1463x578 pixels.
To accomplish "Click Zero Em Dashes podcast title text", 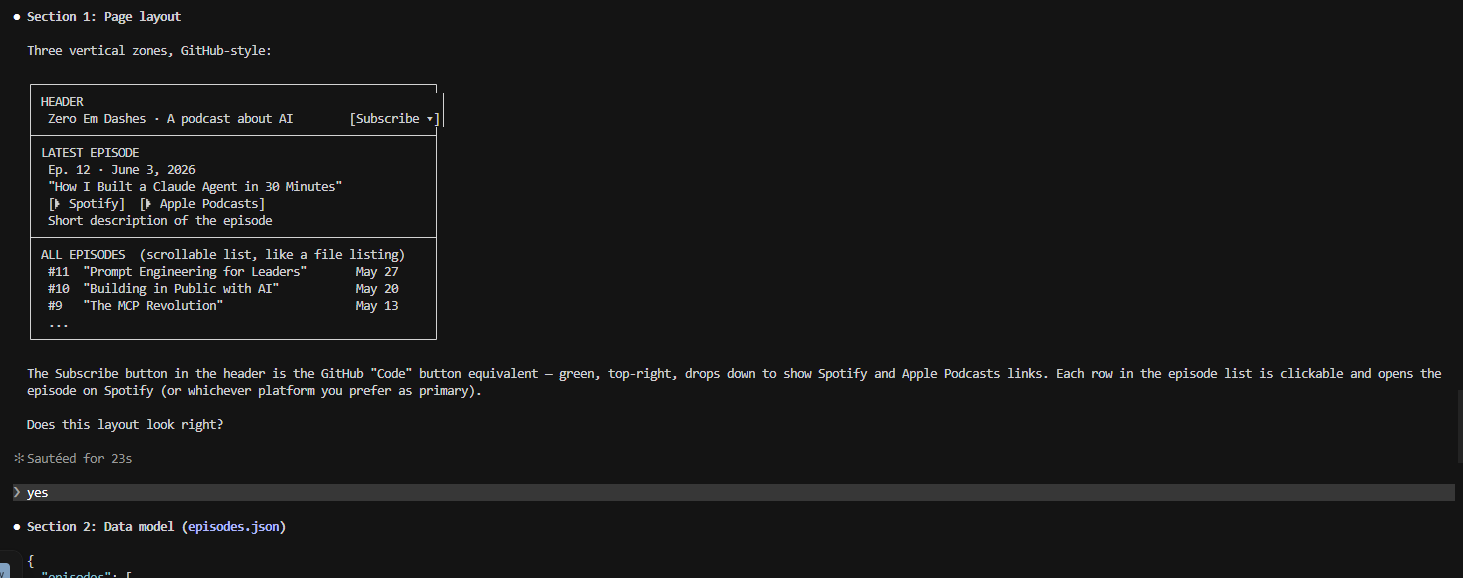I will [171, 118].
